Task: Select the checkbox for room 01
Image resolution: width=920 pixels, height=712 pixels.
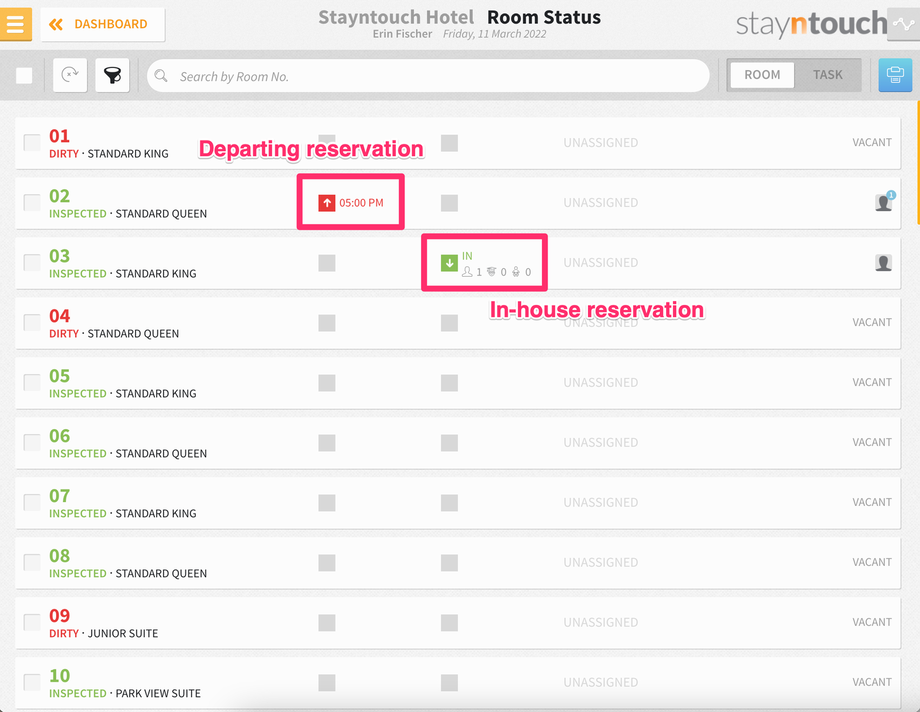Action: pos(32,143)
